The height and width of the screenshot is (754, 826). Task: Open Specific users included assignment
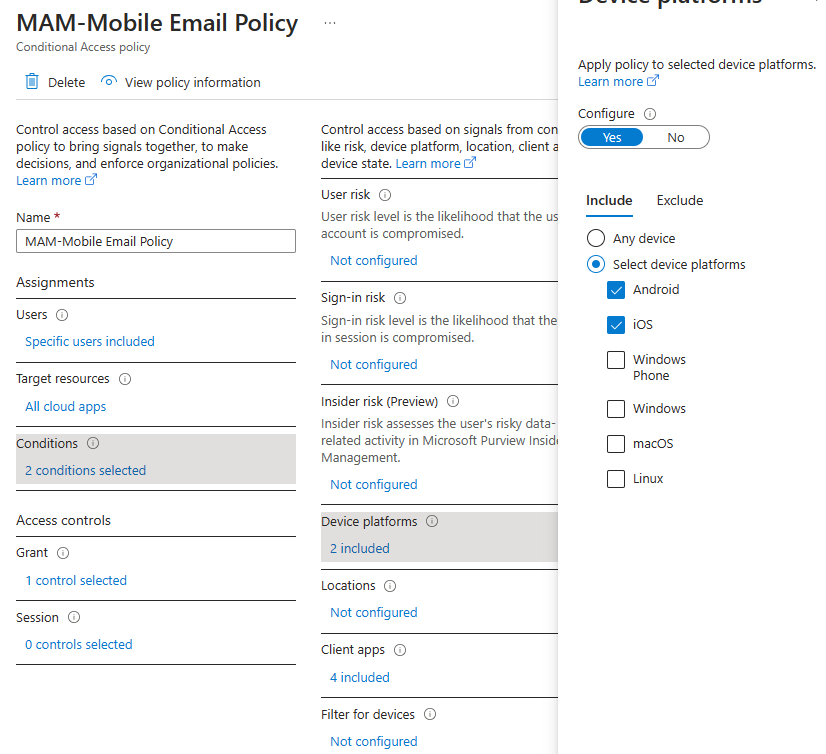(90, 341)
